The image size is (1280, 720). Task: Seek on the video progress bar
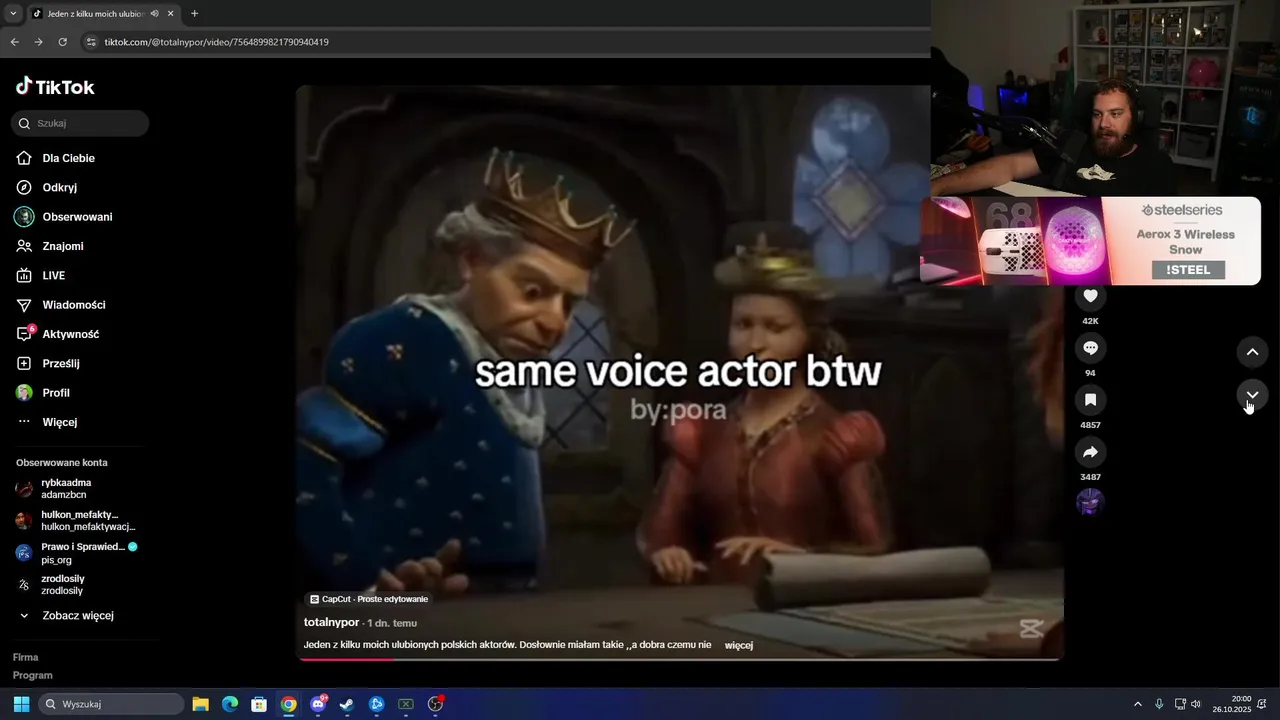click(x=680, y=659)
